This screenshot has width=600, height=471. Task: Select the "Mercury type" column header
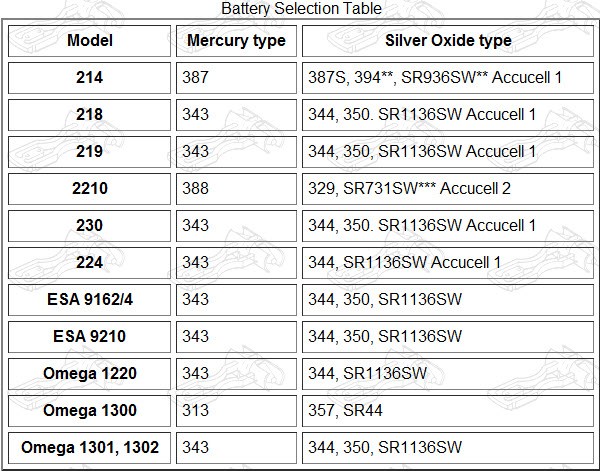point(236,41)
